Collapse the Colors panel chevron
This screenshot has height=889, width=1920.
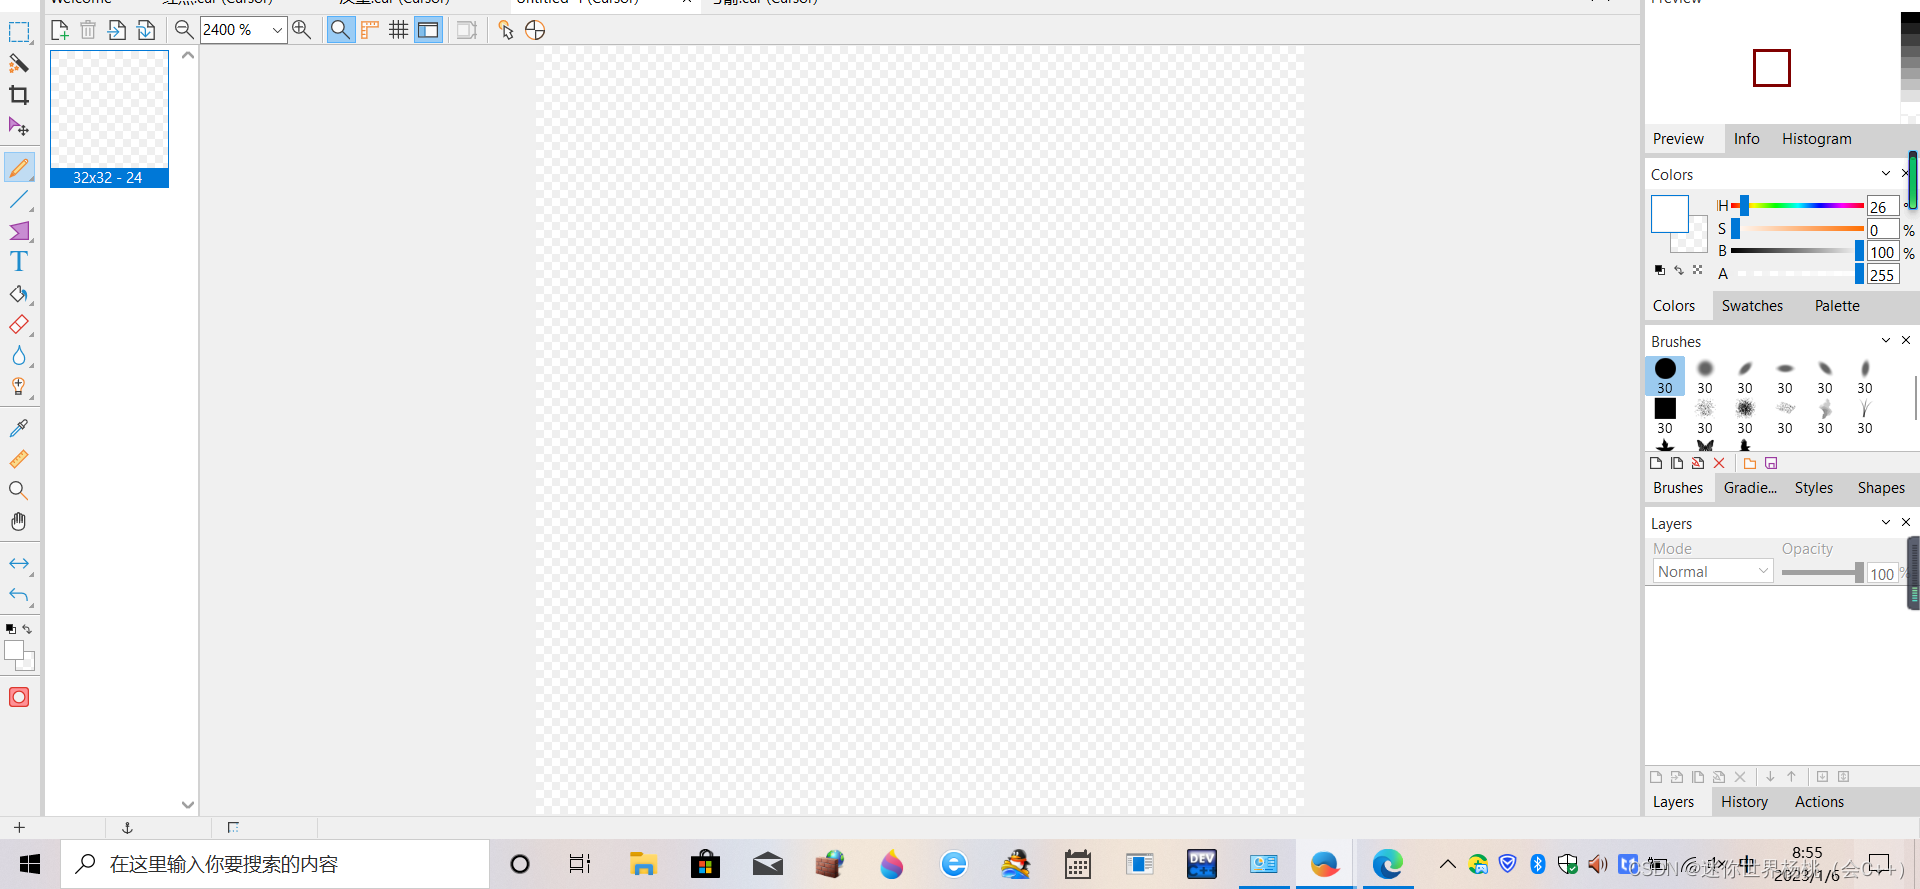coord(1886,173)
